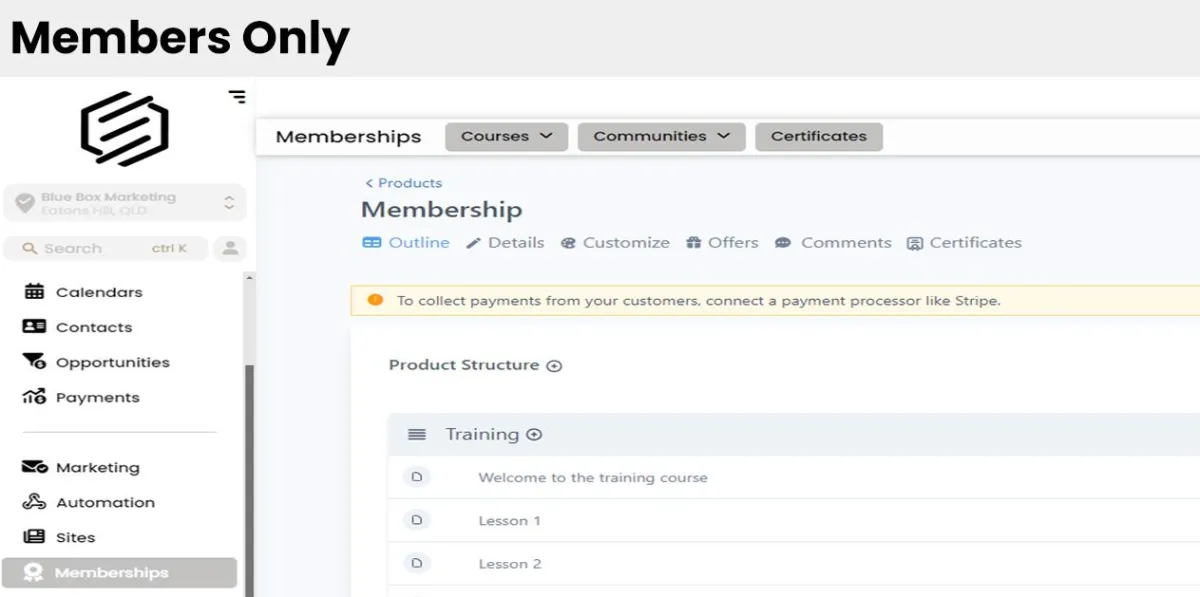Select the Offers tab
1200x597 pixels.
[722, 243]
